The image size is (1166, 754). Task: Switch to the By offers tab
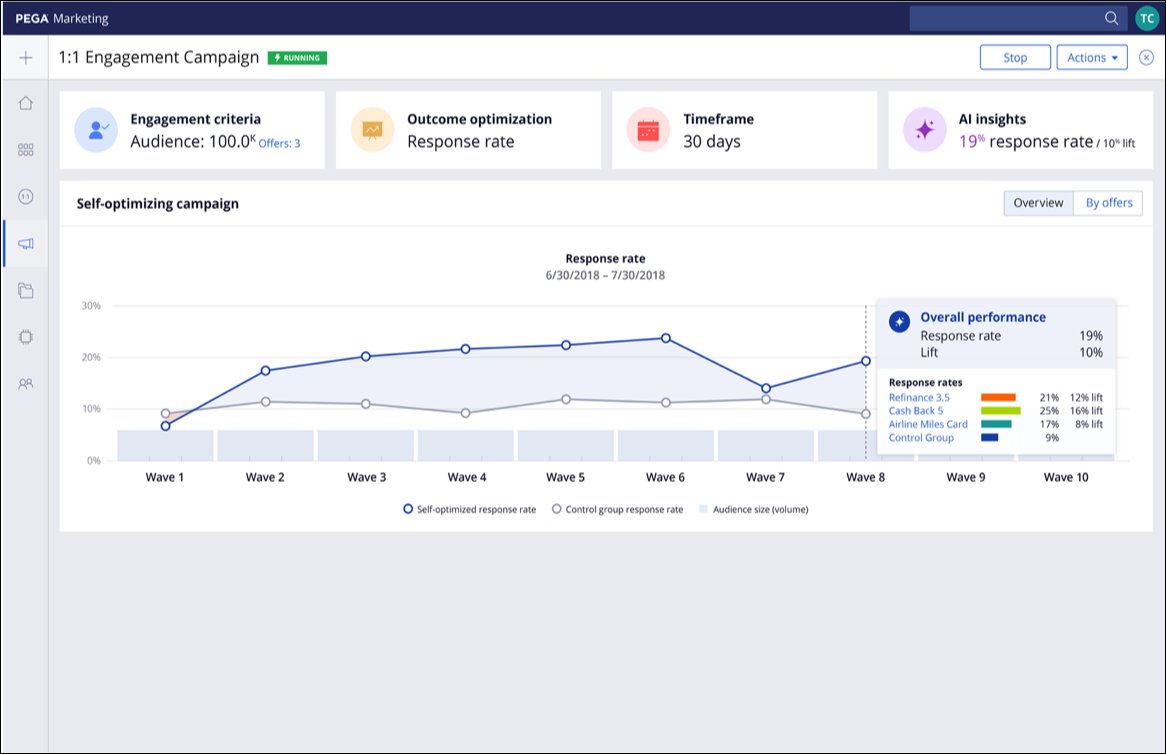tap(1108, 203)
